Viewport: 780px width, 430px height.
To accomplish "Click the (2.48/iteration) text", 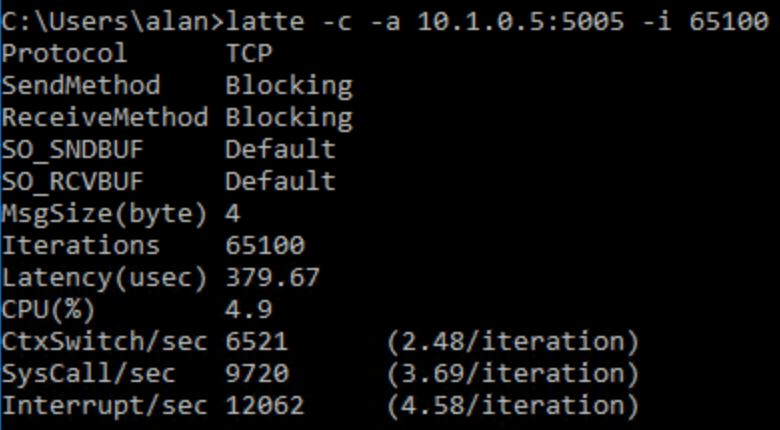I will (x=512, y=341).
